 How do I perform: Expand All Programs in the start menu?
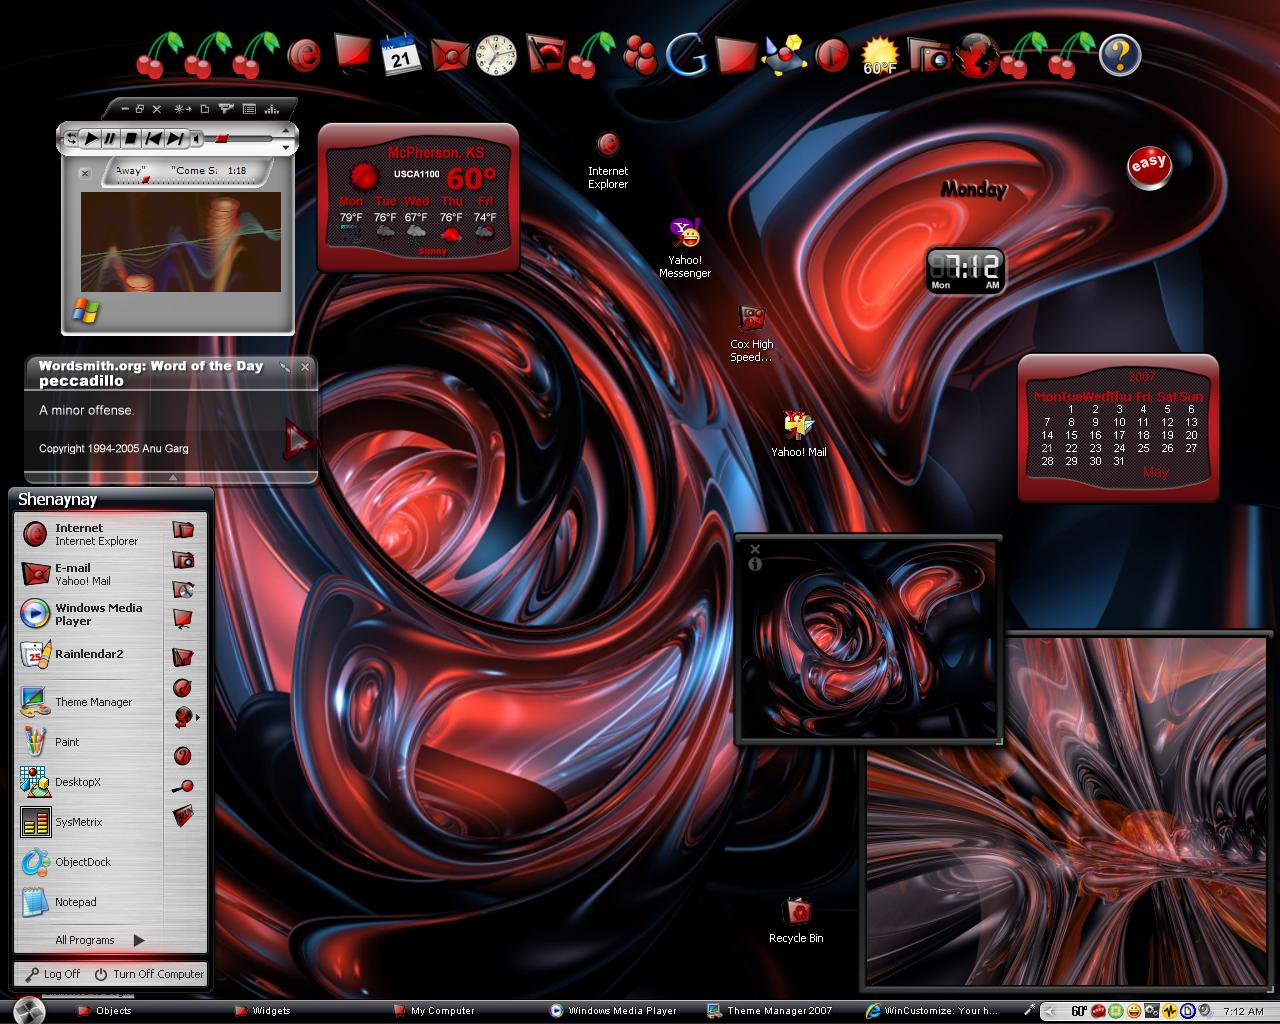coord(100,940)
